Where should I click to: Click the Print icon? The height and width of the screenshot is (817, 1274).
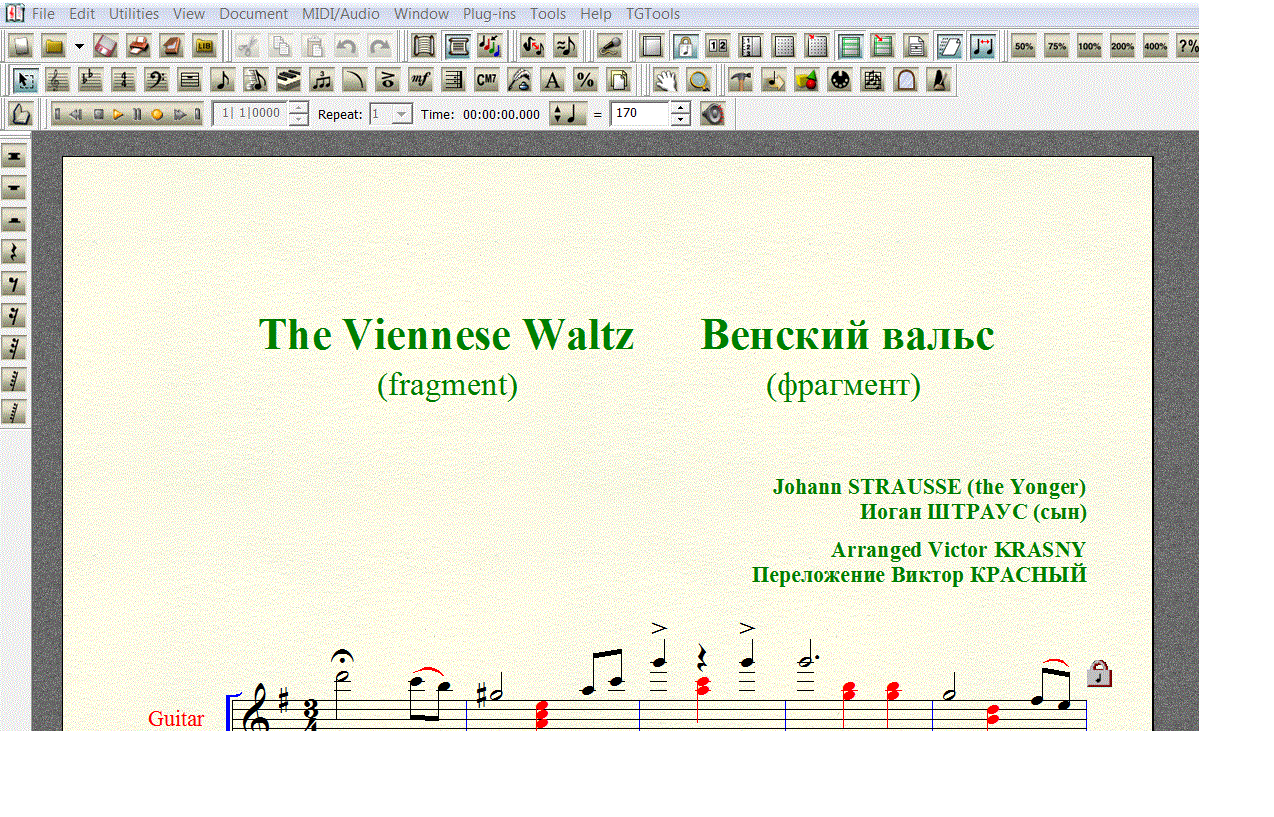coord(138,46)
